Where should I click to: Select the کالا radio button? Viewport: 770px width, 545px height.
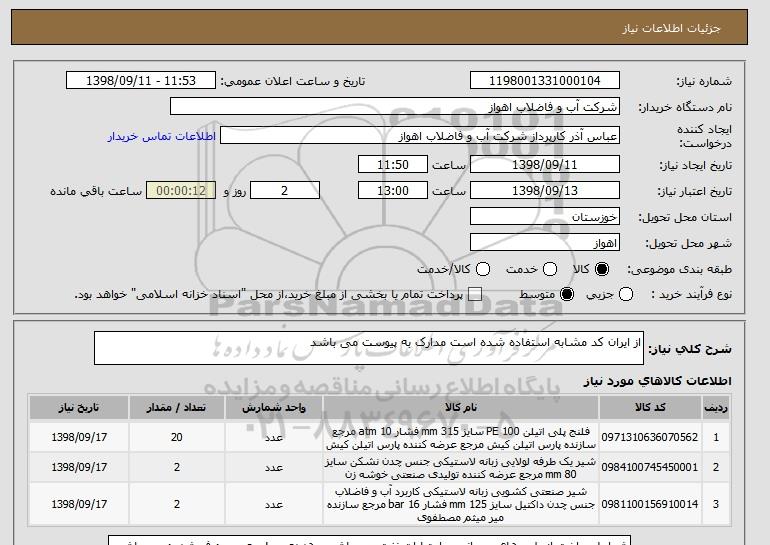point(602,269)
